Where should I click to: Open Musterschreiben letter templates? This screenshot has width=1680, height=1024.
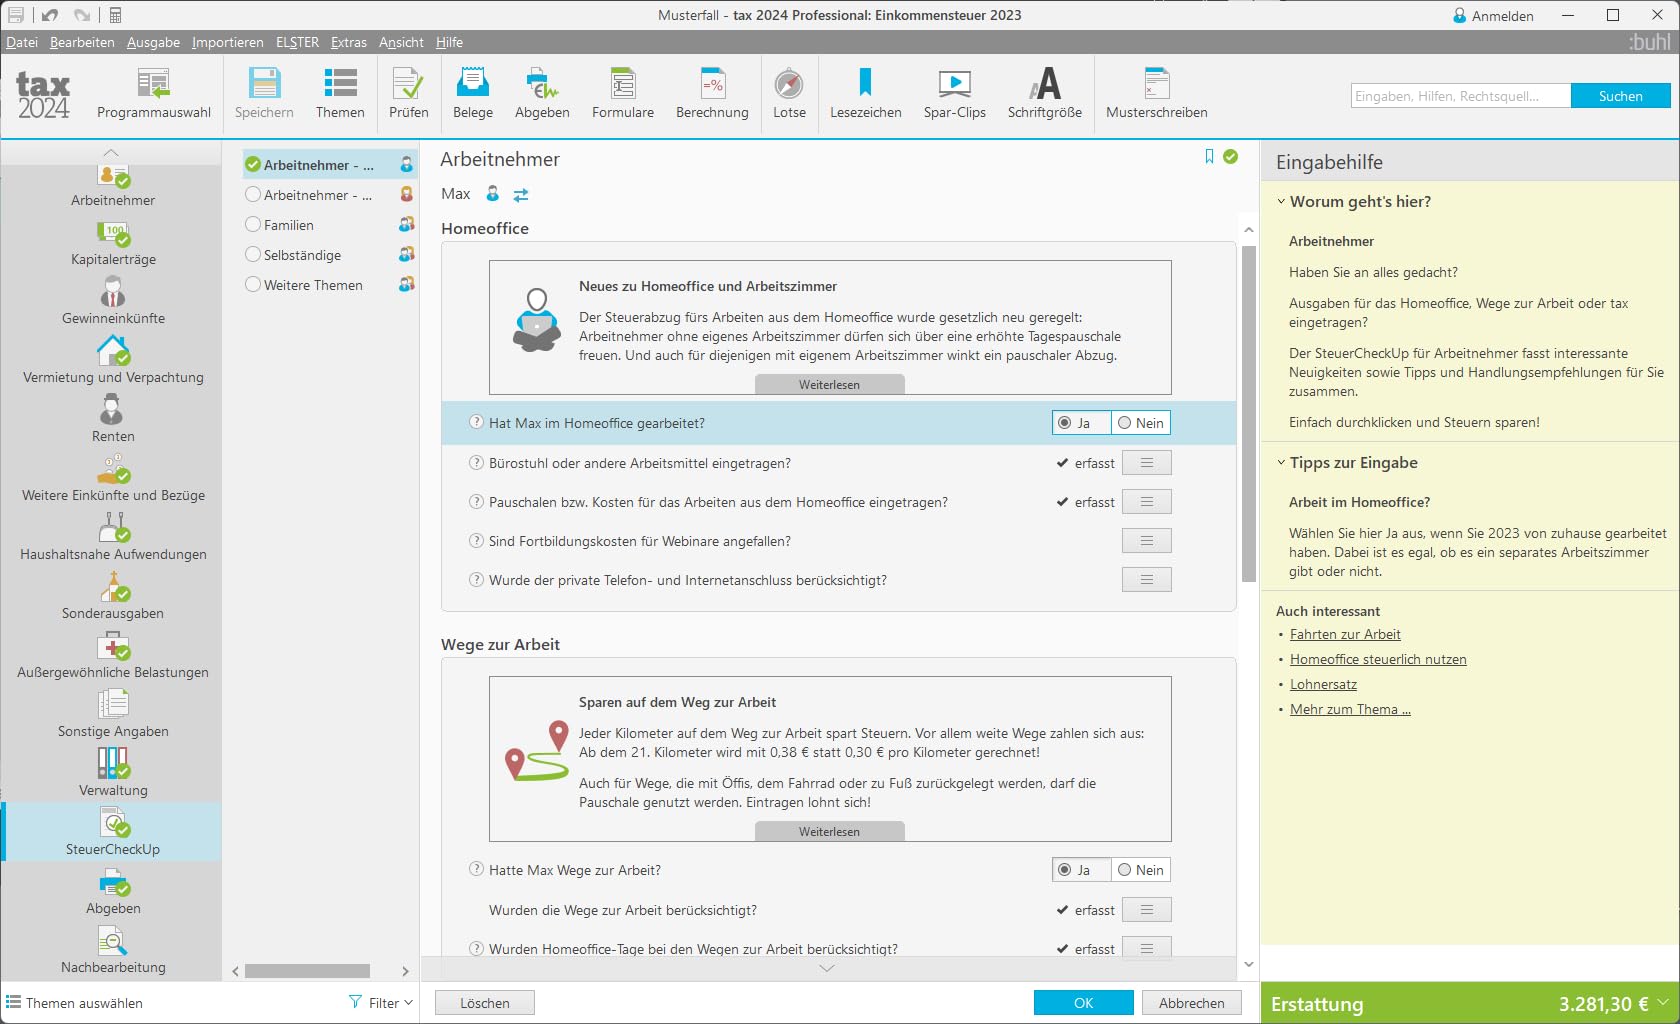coord(1156,93)
